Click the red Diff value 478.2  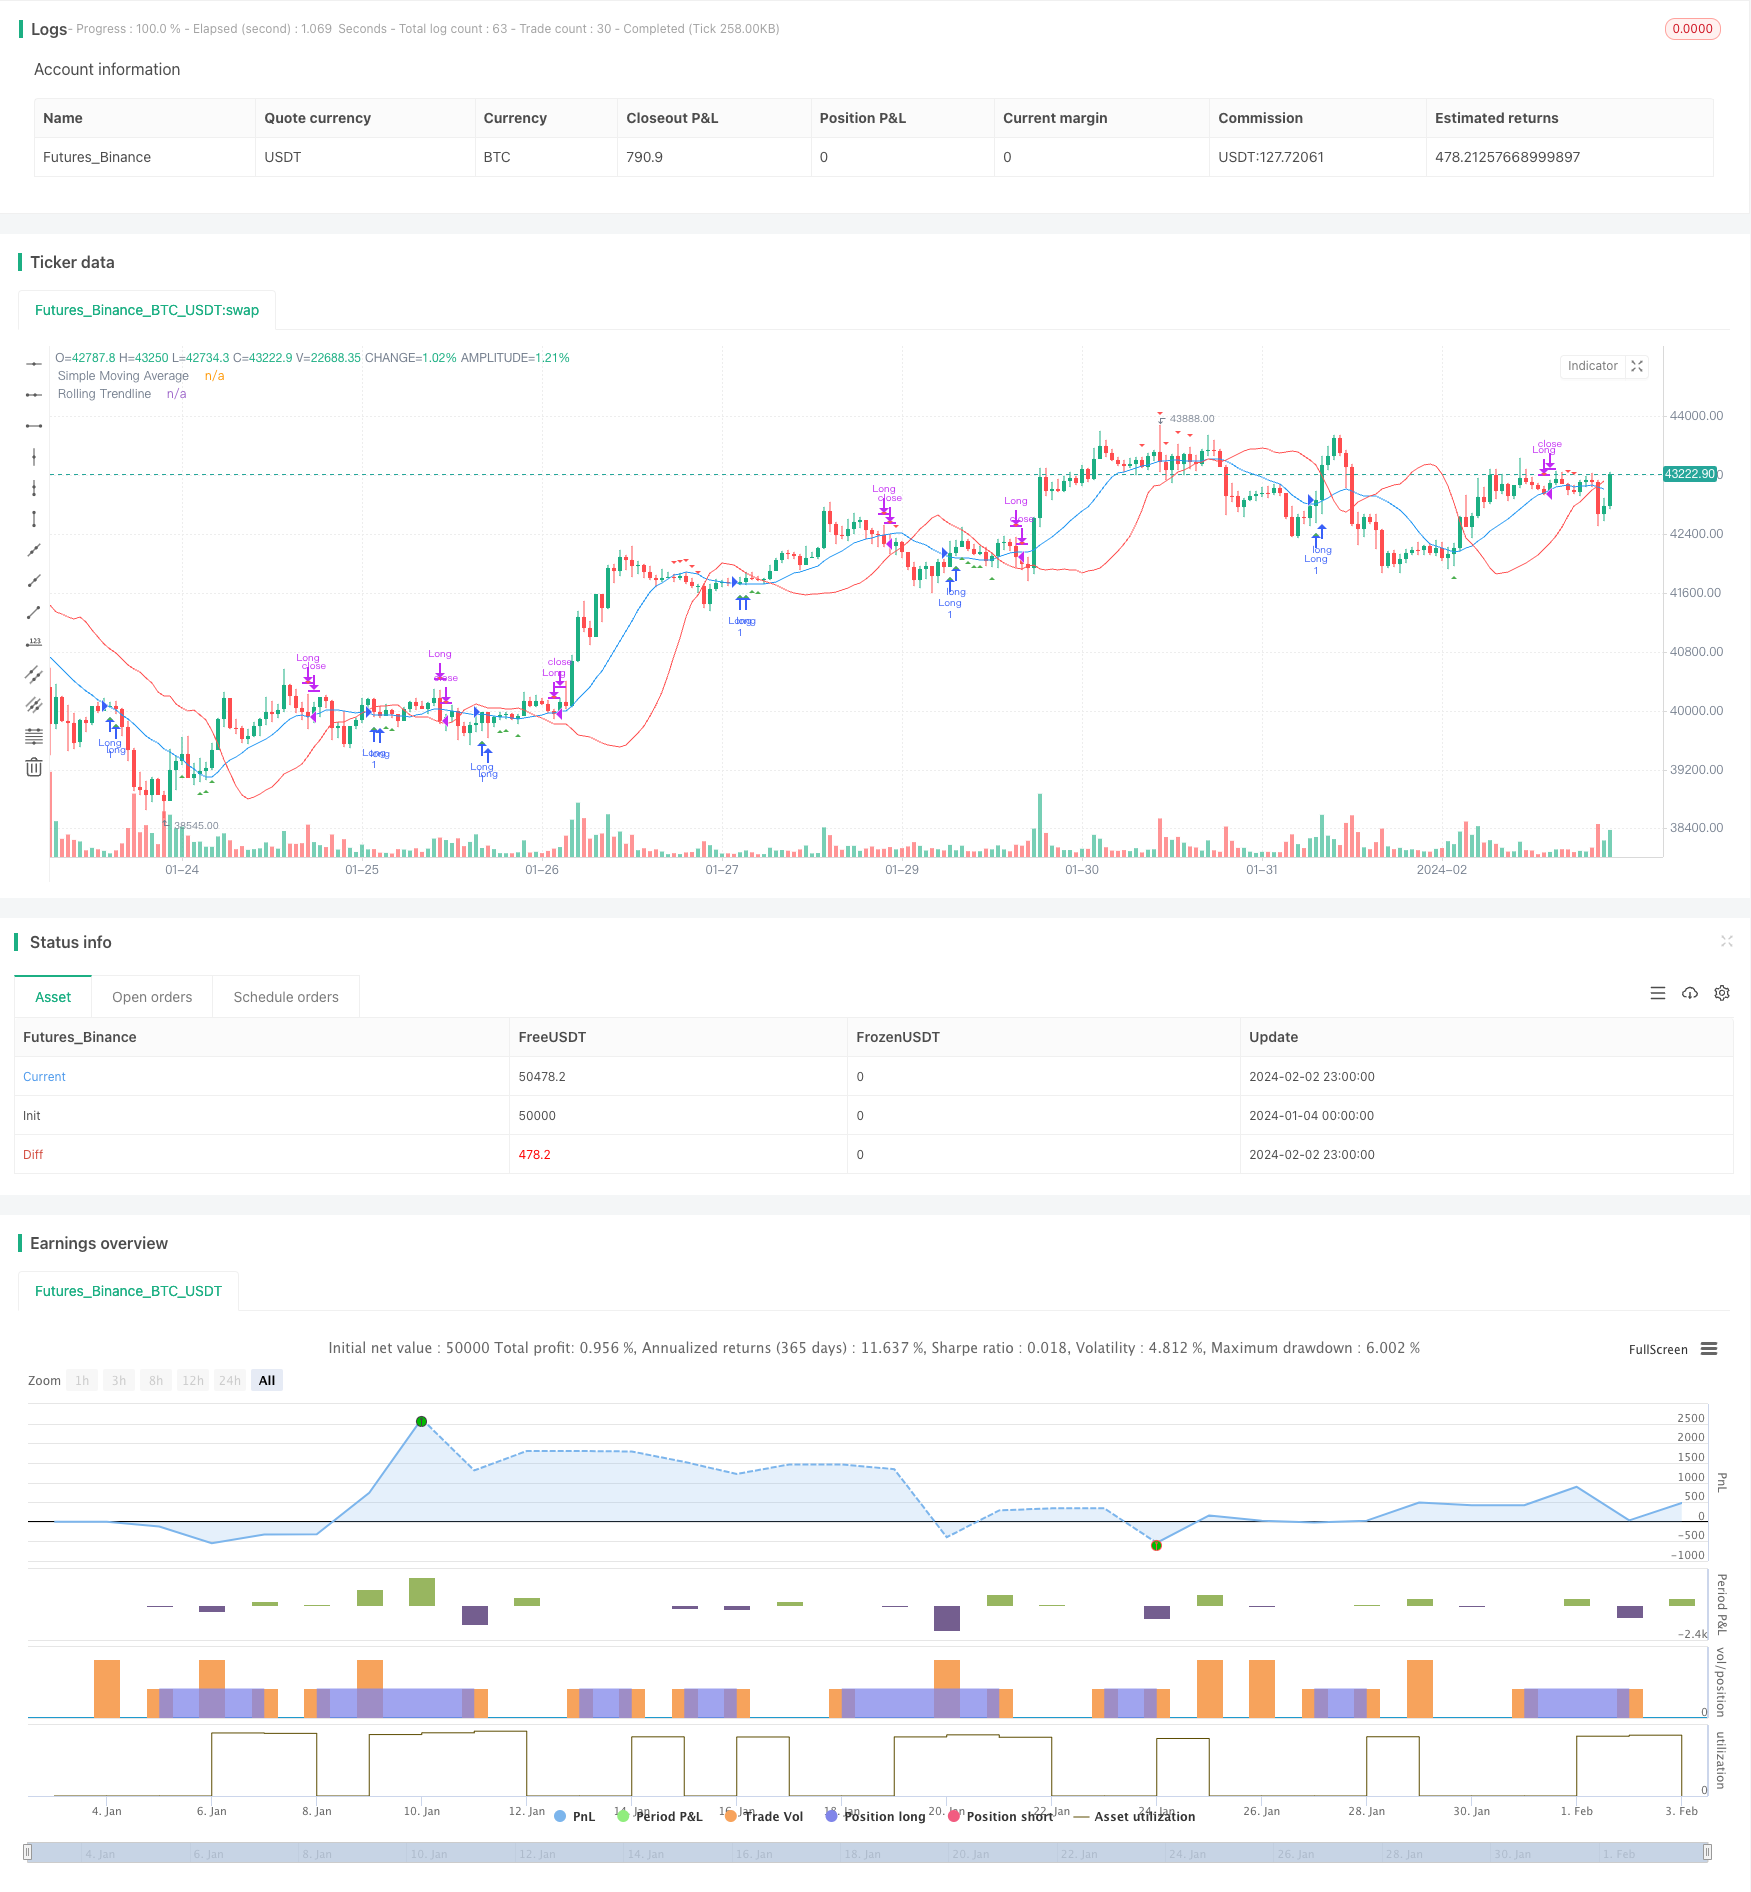(534, 1155)
